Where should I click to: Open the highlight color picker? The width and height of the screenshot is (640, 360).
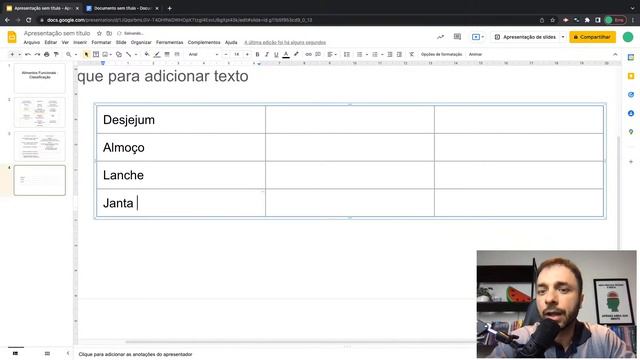coord(296,54)
